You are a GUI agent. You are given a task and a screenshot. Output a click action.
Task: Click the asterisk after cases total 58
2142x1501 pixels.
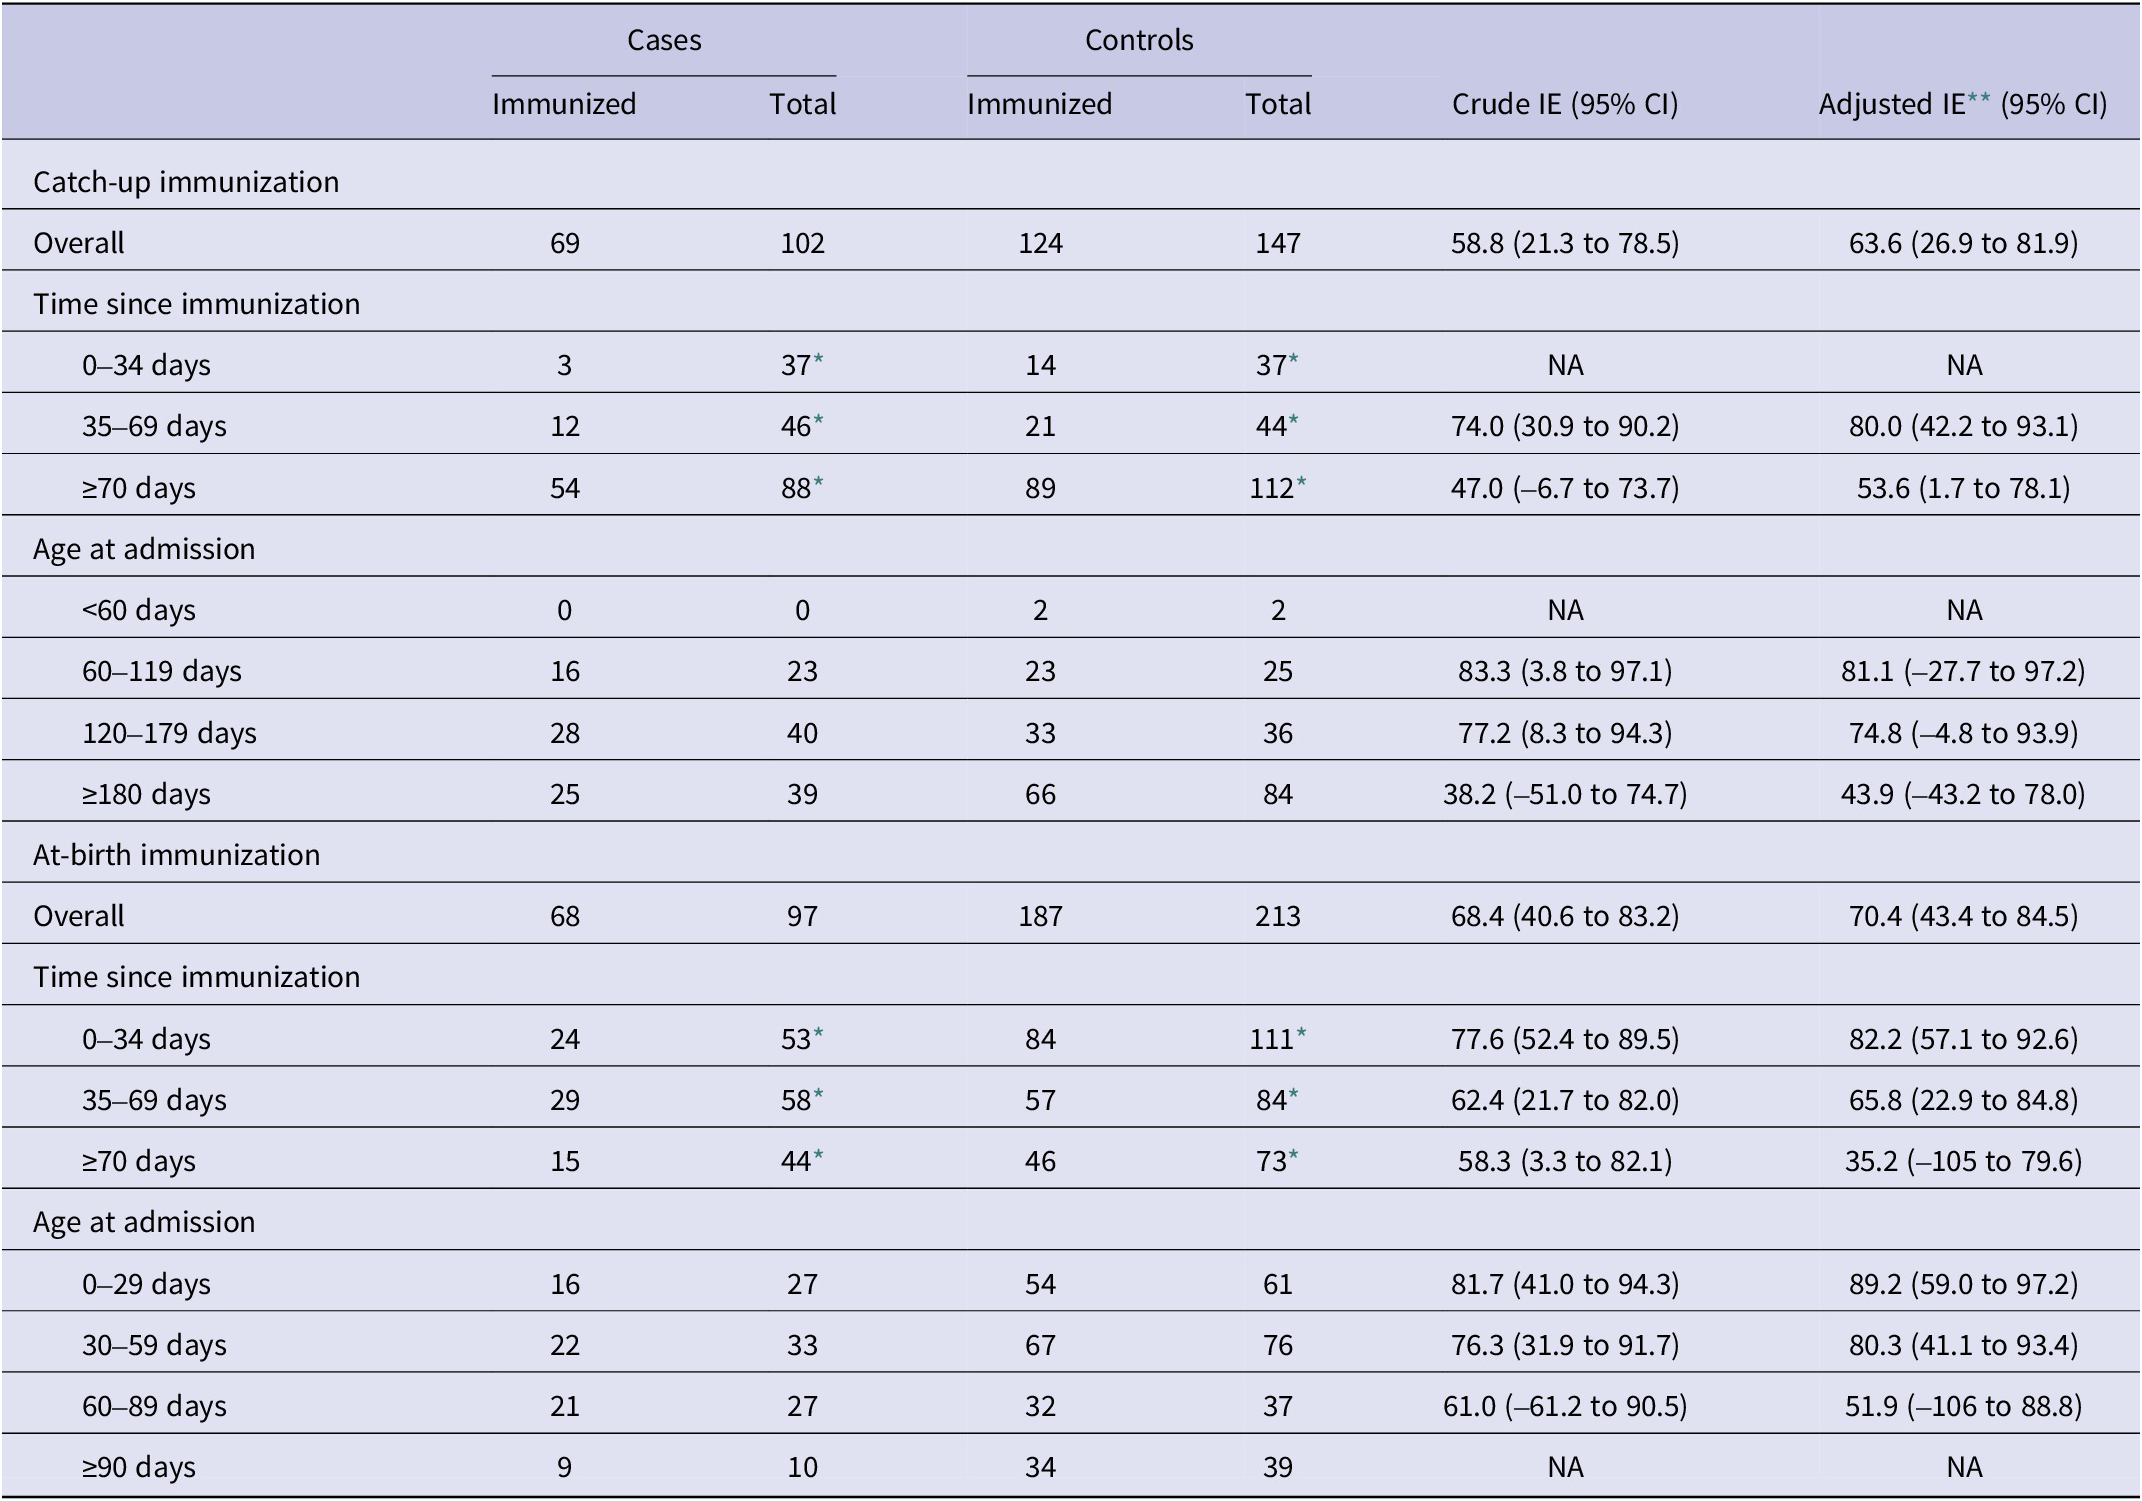tap(818, 1095)
